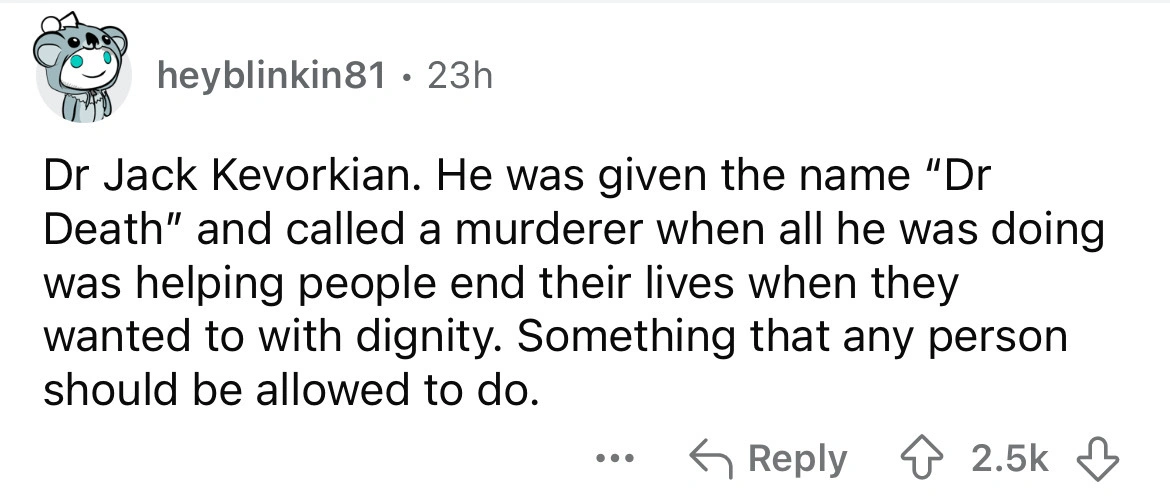
Task: Click the word "Death" in the comment
Action: [106, 231]
